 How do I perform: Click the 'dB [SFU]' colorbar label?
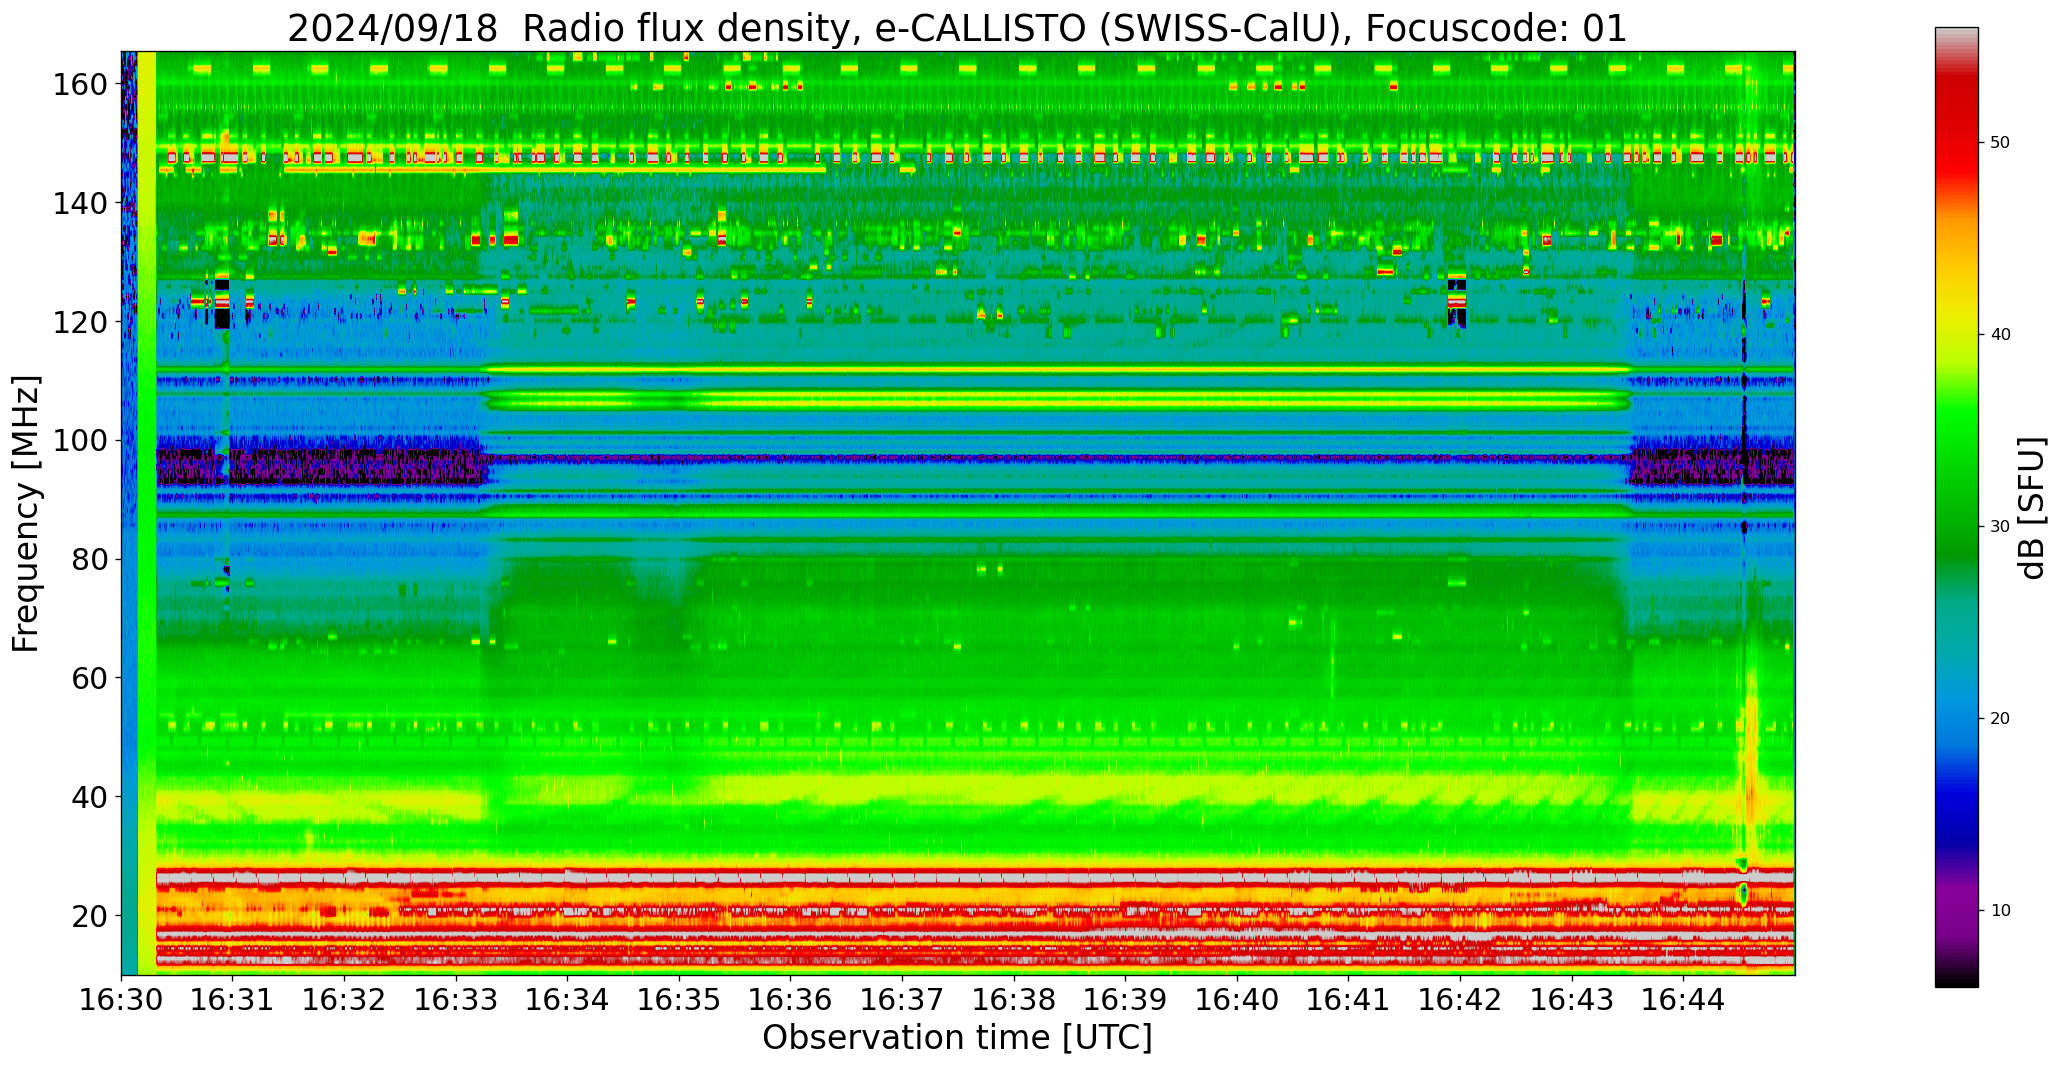[x=2032, y=507]
